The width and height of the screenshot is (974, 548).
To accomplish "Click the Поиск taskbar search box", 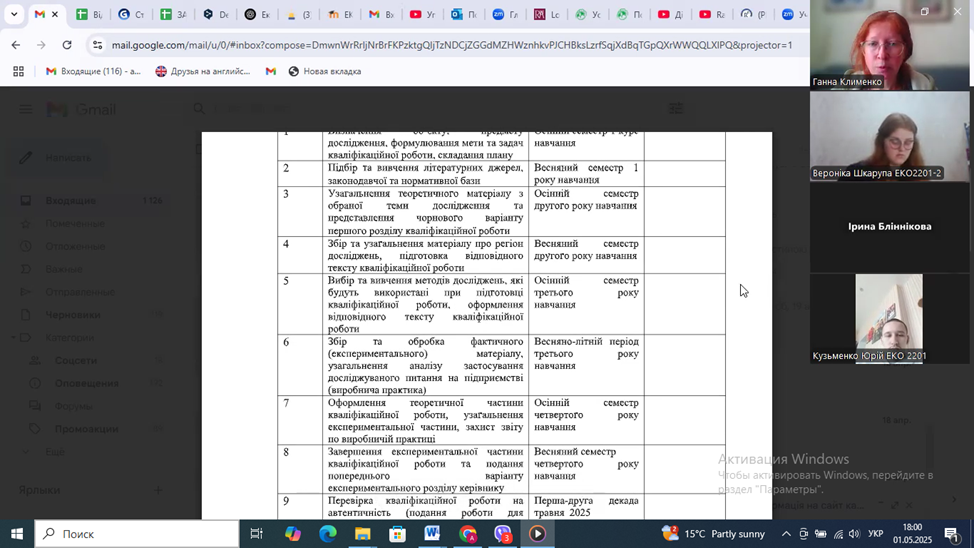I will click(x=137, y=534).
